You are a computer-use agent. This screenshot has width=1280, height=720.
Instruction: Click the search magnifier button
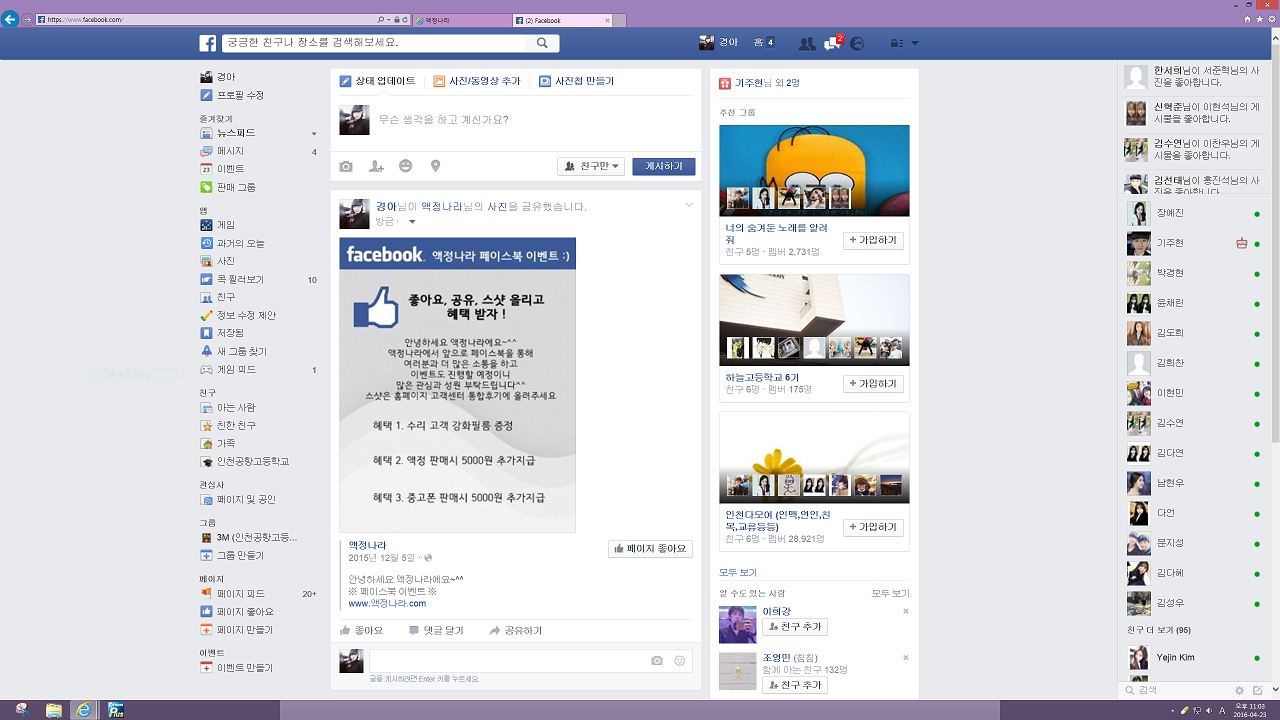pyautogui.click(x=542, y=43)
